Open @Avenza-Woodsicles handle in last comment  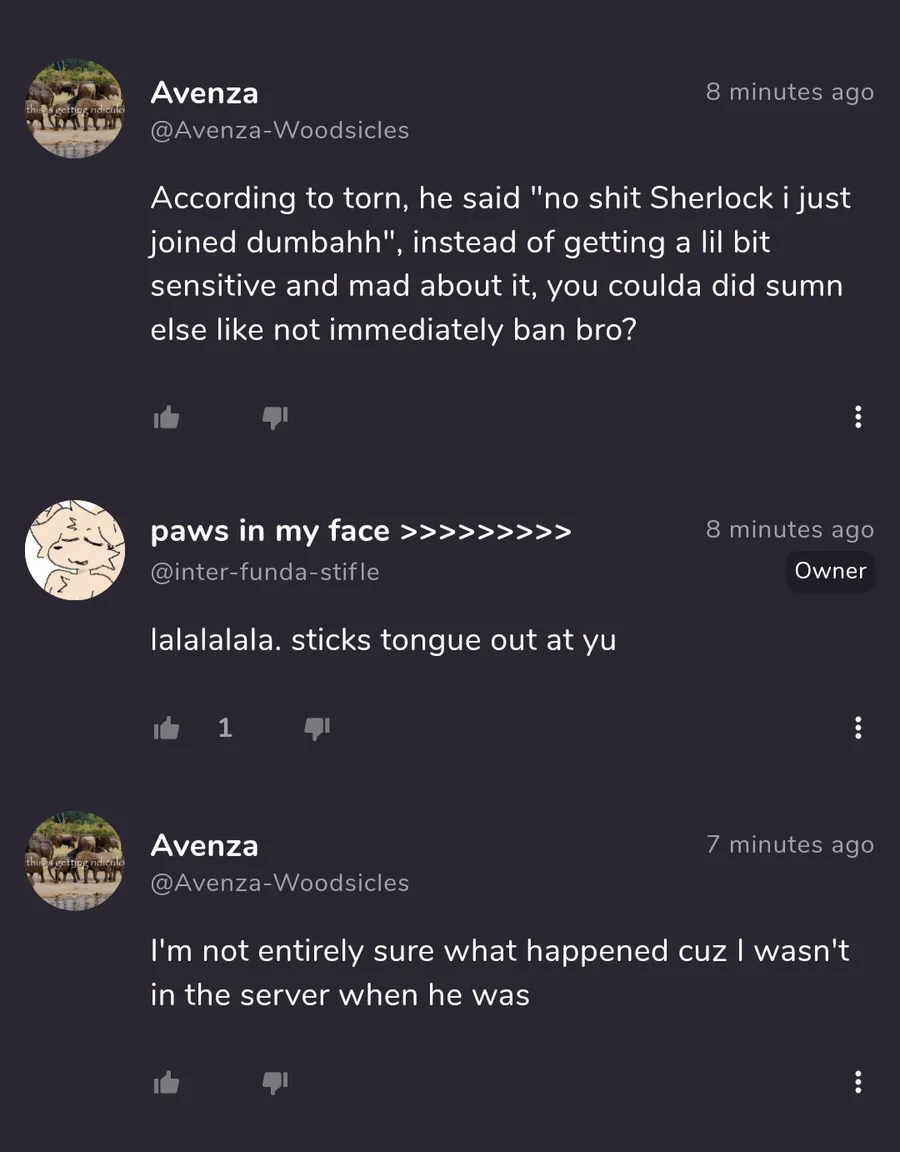pyautogui.click(x=279, y=883)
